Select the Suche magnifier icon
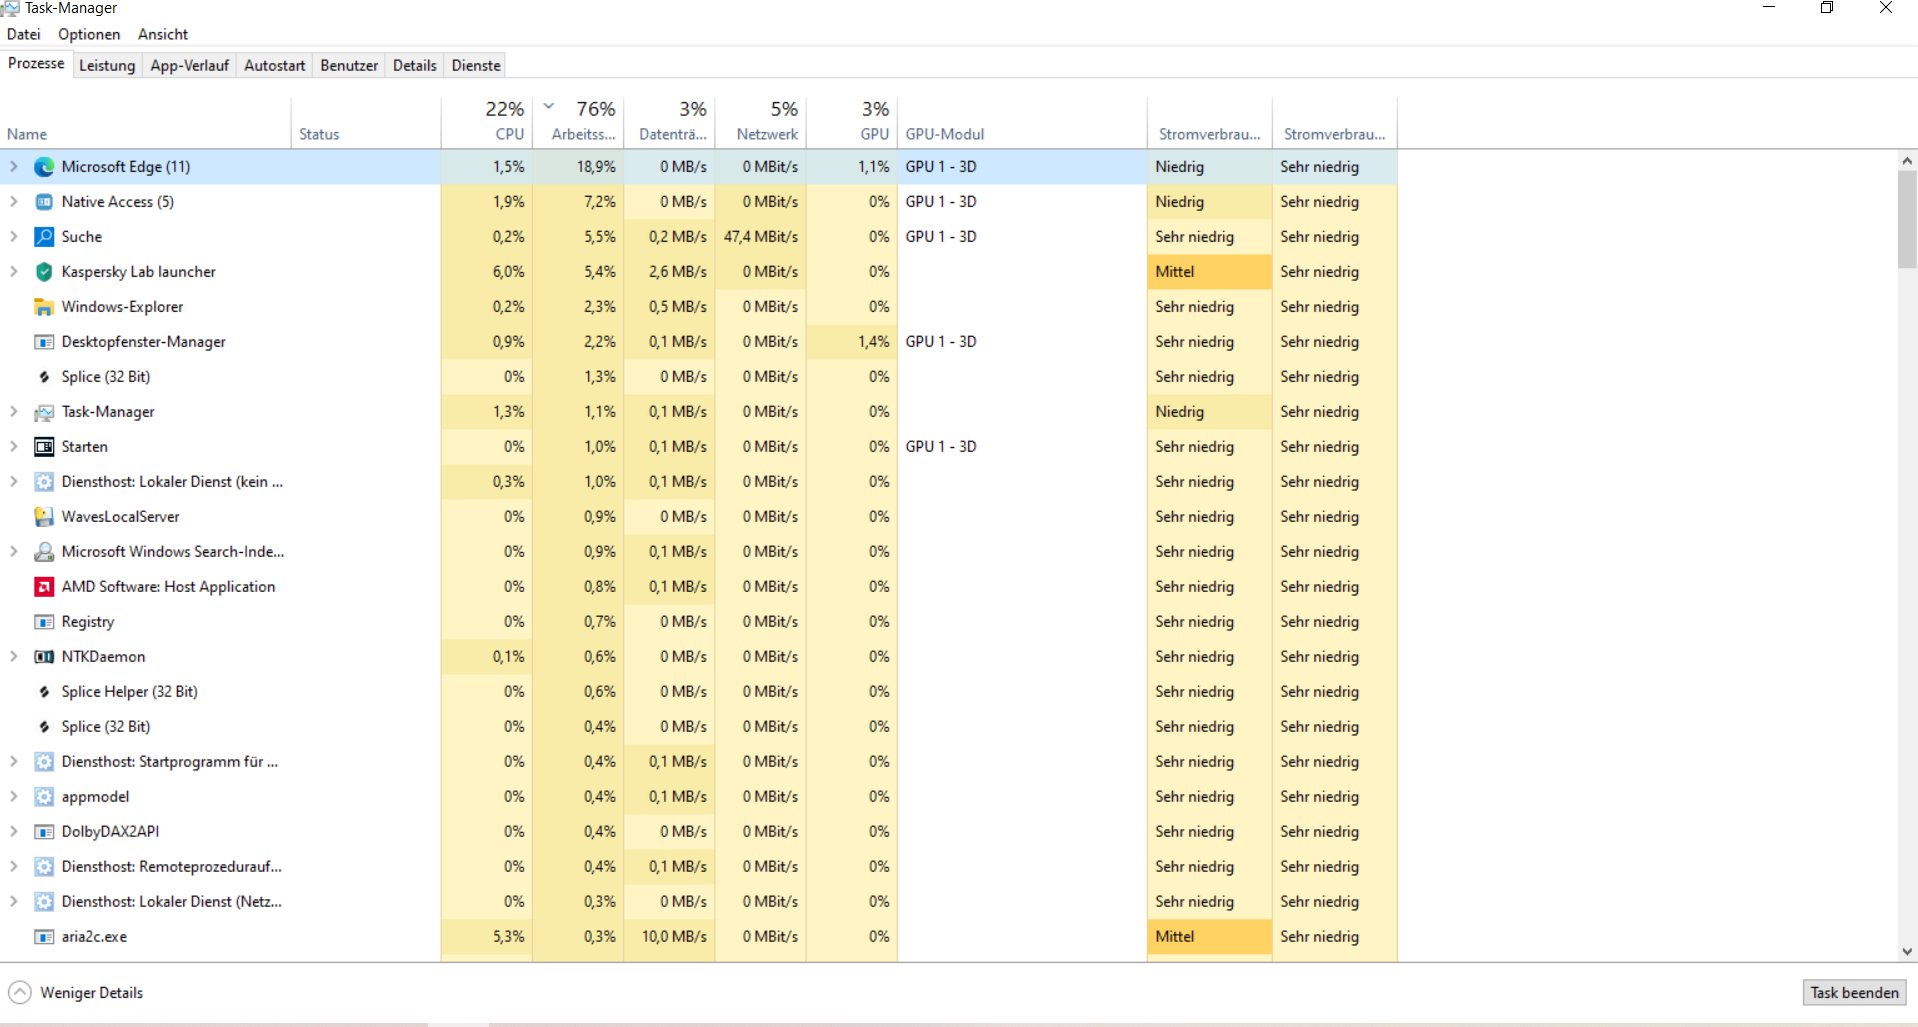The width and height of the screenshot is (1918, 1027). [x=44, y=237]
